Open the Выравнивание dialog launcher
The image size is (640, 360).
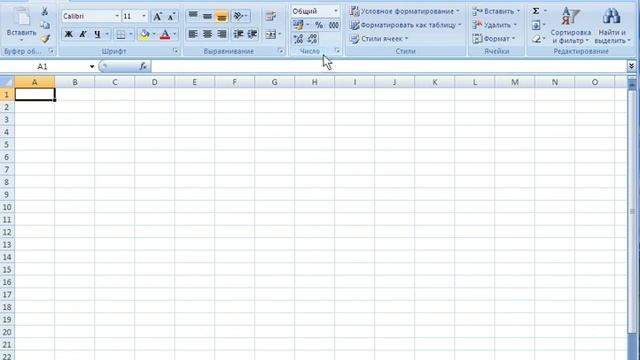click(281, 51)
